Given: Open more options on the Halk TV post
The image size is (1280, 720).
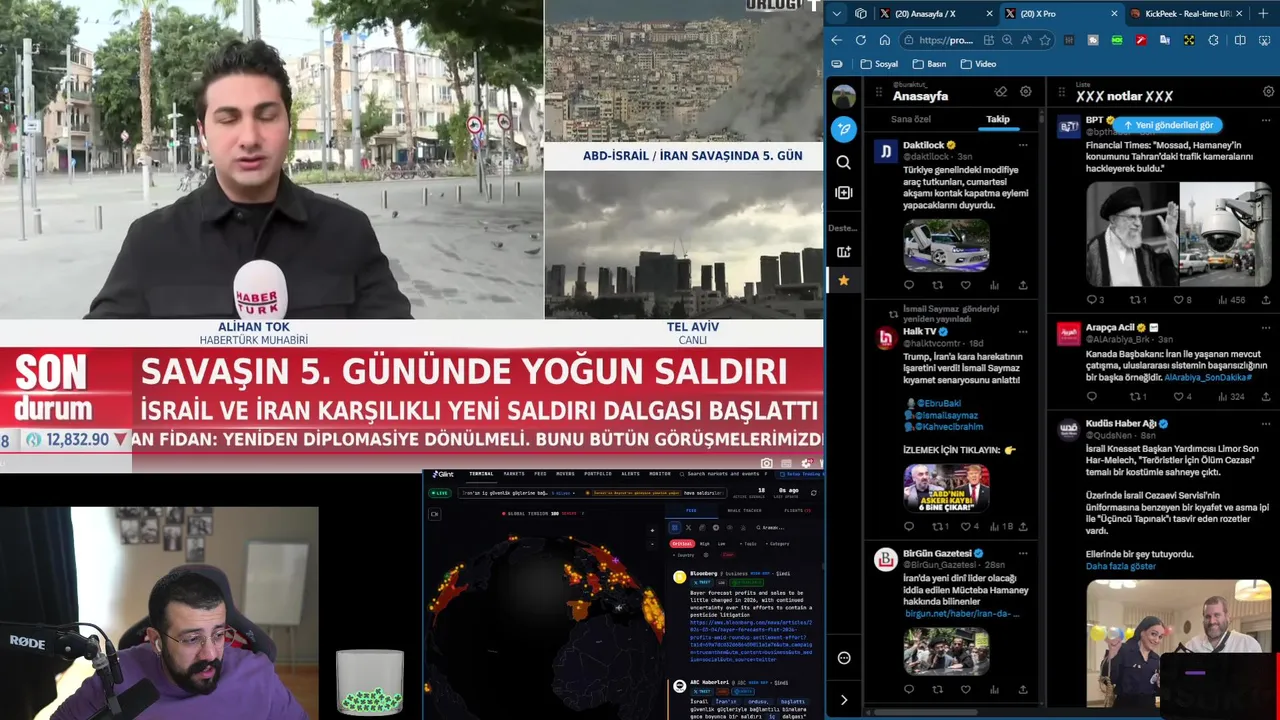Looking at the screenshot, I should click(1022, 331).
